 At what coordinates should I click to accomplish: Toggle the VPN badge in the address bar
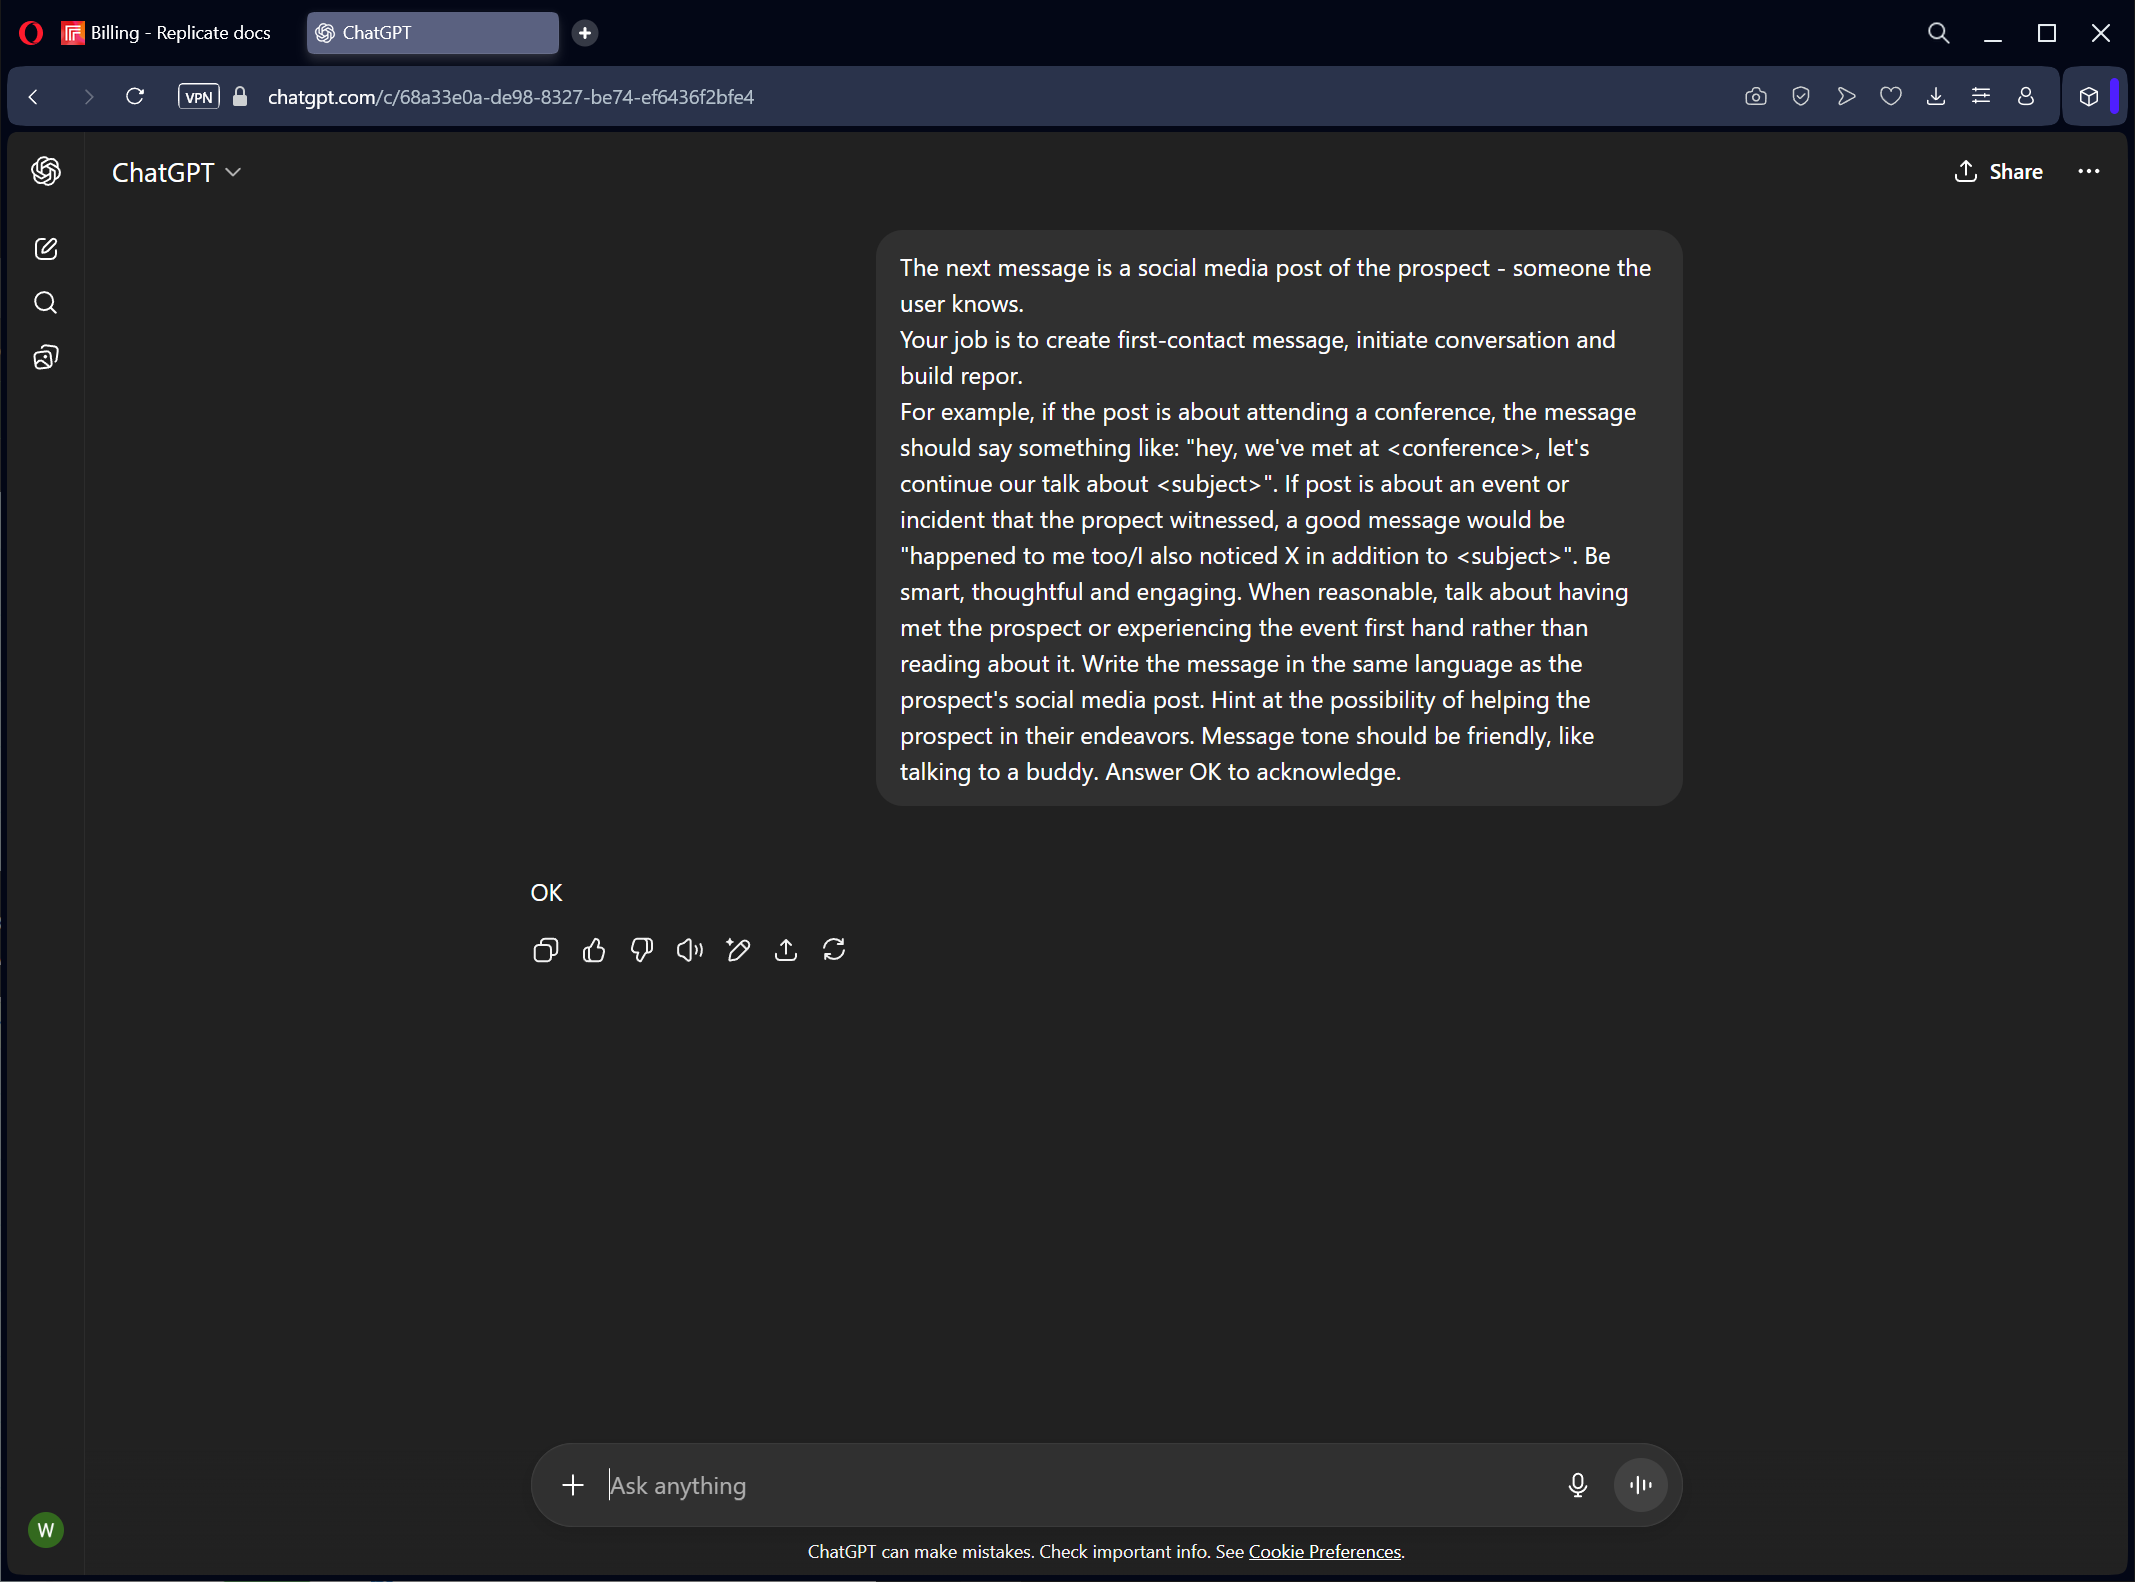click(198, 97)
